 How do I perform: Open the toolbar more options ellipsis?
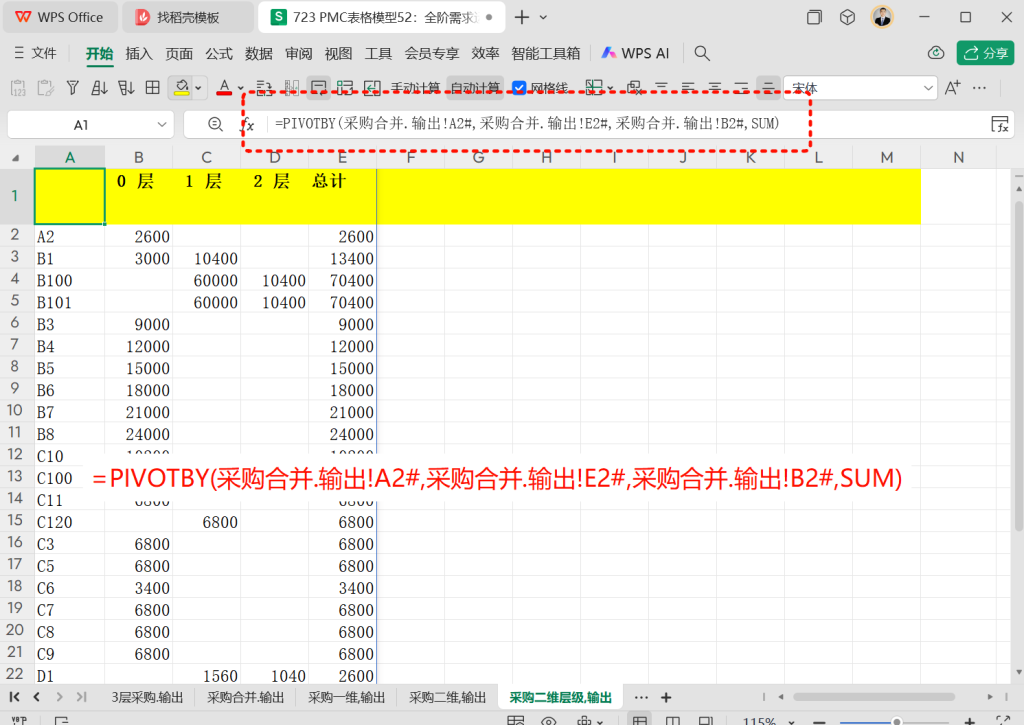click(x=979, y=88)
